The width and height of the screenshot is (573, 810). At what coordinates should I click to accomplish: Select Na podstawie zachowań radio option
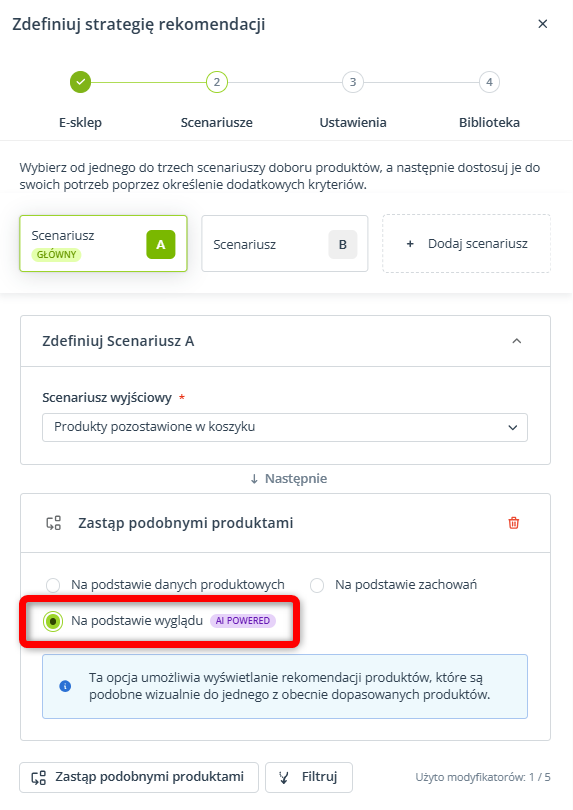tap(317, 585)
